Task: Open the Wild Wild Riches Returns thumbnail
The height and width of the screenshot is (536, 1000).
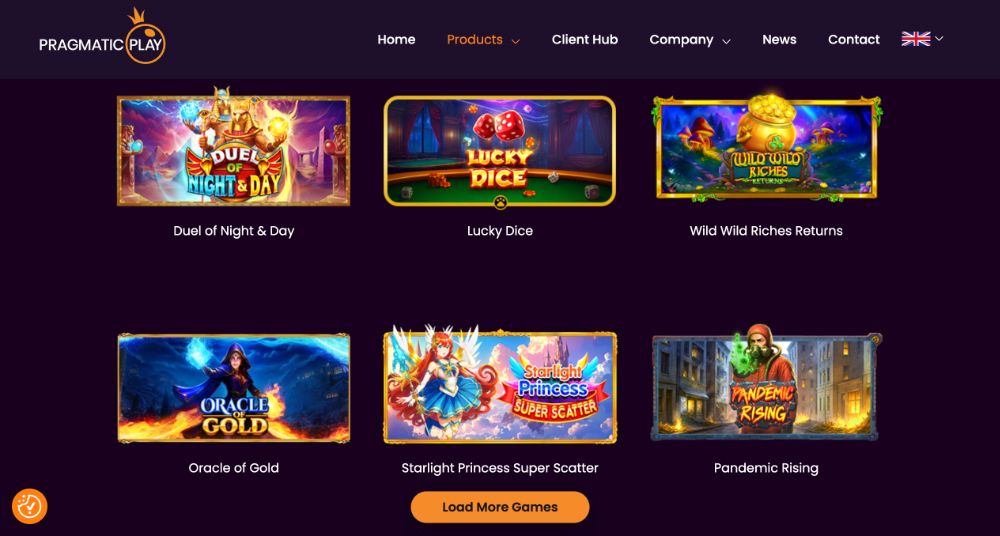Action: tap(767, 147)
